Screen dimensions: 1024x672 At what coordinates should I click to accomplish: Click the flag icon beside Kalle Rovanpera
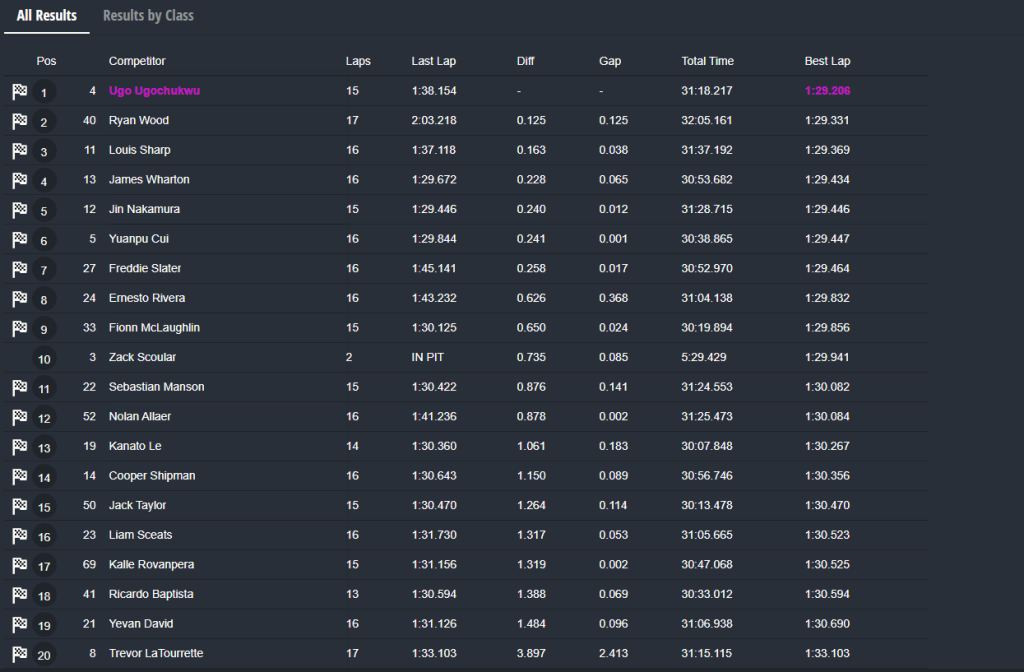[19, 565]
